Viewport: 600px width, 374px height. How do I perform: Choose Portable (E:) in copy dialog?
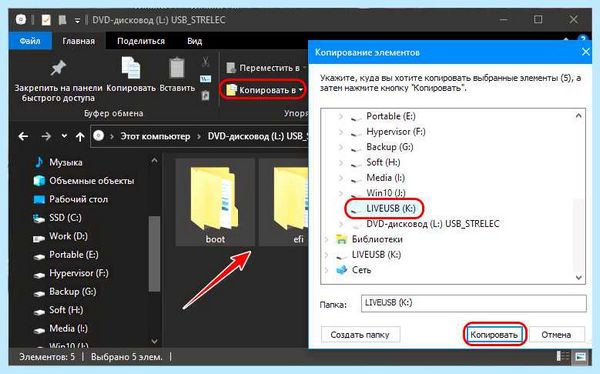point(390,116)
